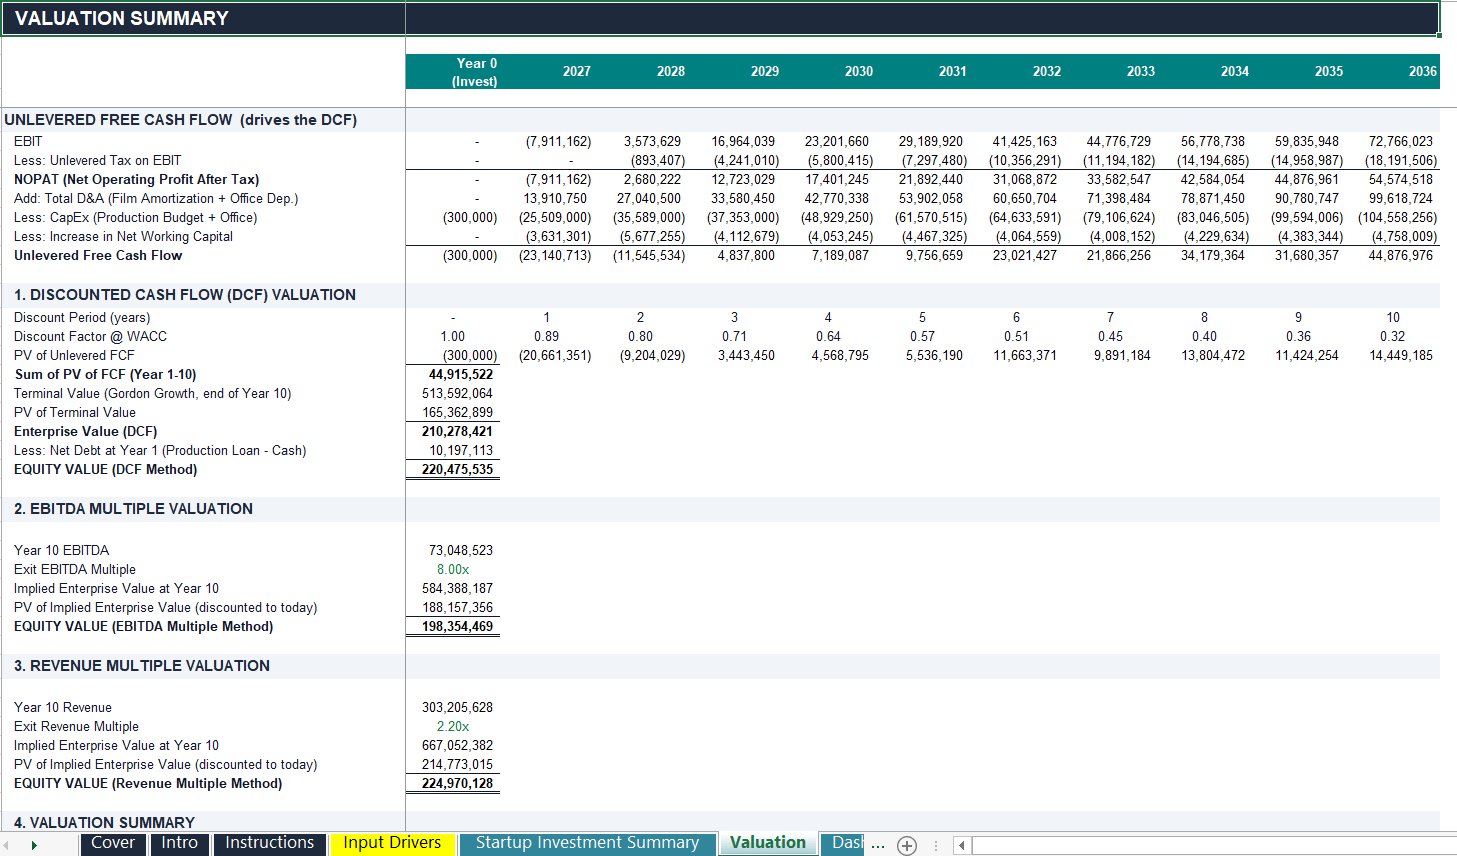Click the VALUATION SUMMARY title cell
Image resolution: width=1457 pixels, height=856 pixels.
(203, 18)
